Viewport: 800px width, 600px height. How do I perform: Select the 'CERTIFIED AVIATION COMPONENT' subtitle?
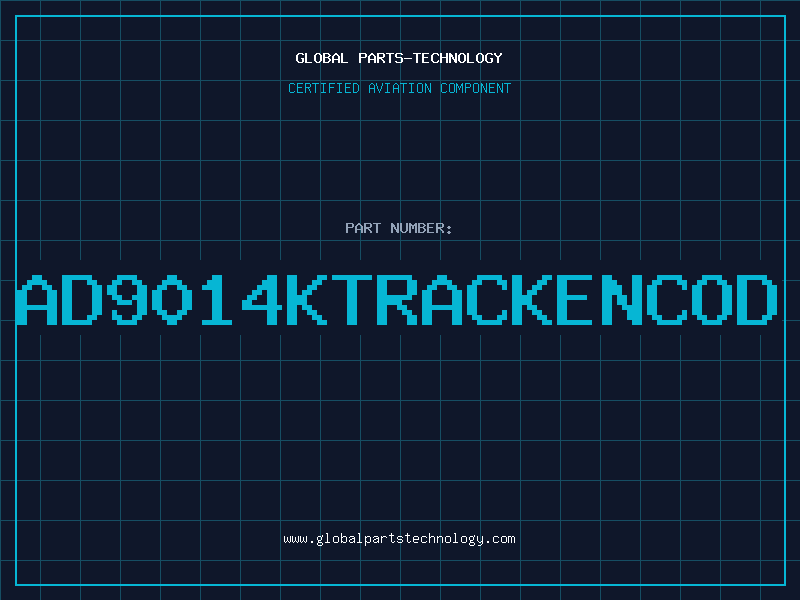pyautogui.click(x=399, y=88)
